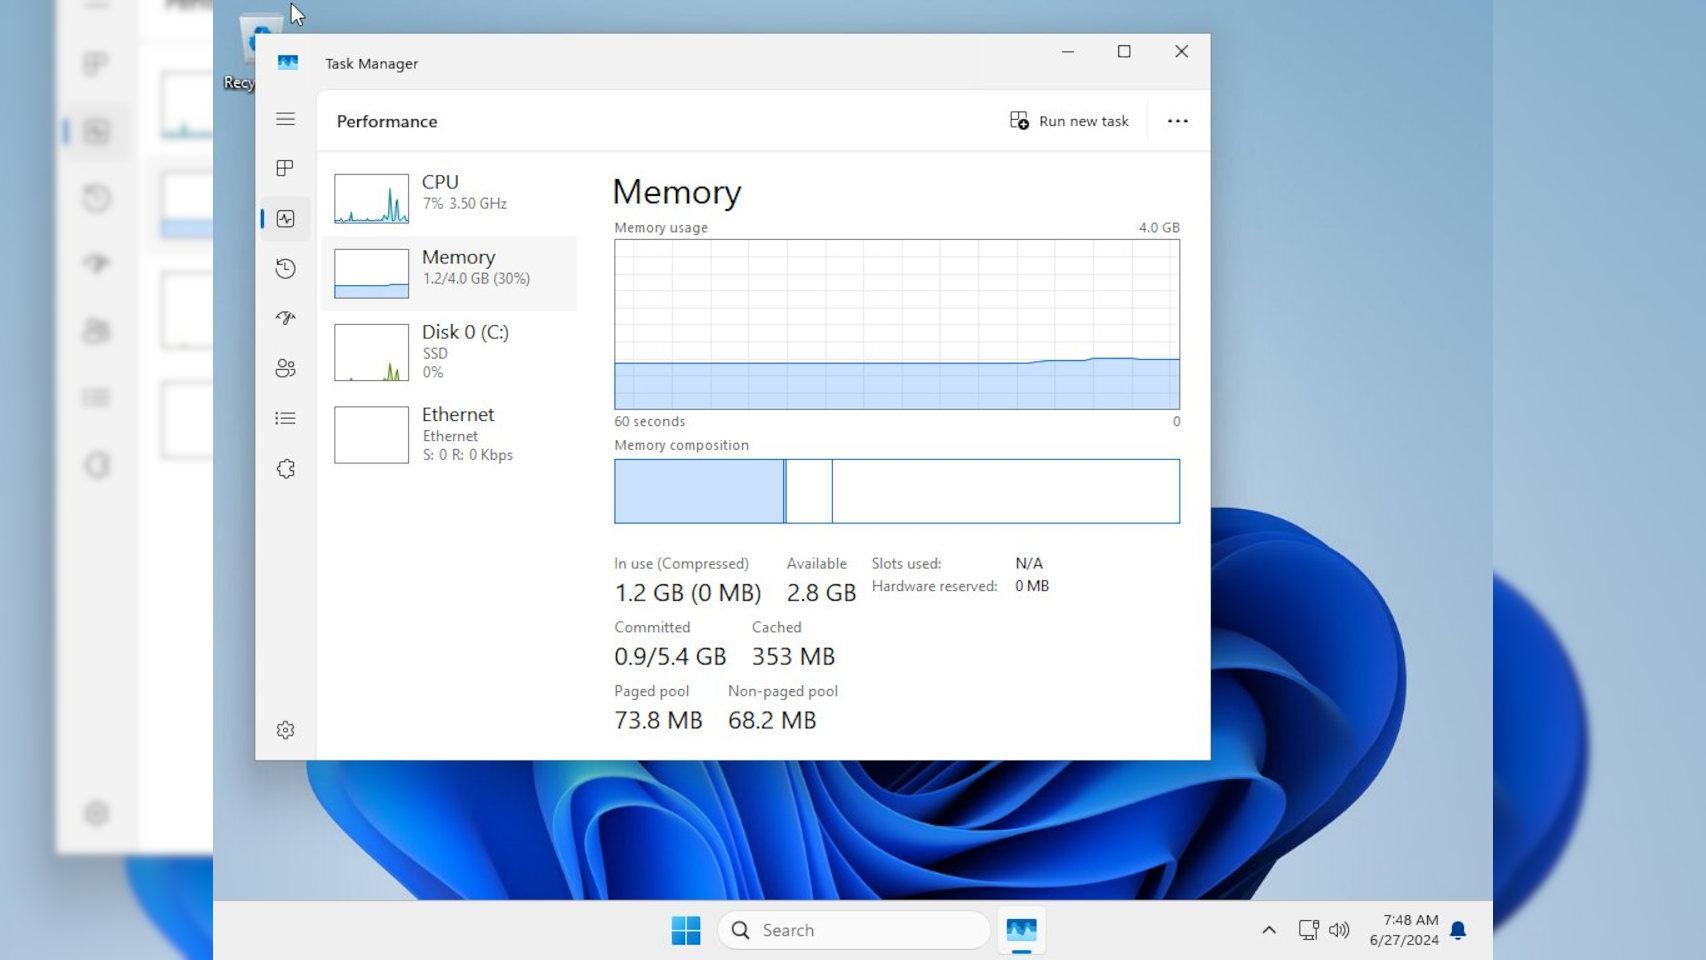Open the Users view icon
Screen dimensions: 1706x960
point(286,367)
